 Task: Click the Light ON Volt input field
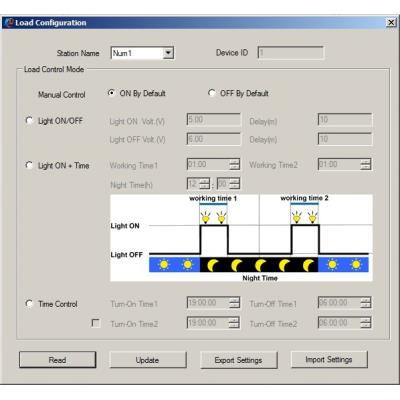213,120
